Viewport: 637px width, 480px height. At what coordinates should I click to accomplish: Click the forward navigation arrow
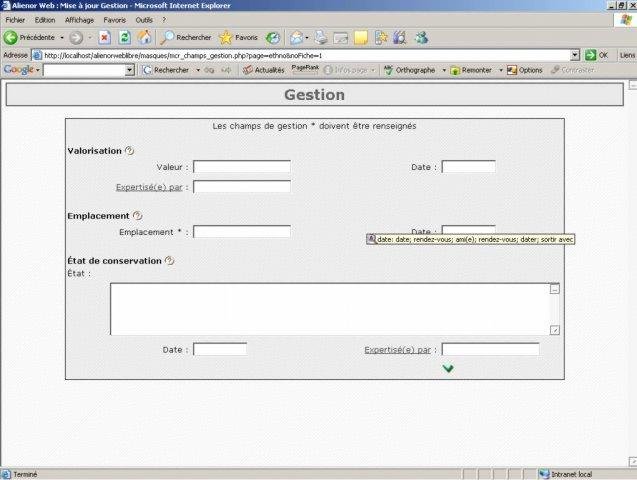point(76,38)
